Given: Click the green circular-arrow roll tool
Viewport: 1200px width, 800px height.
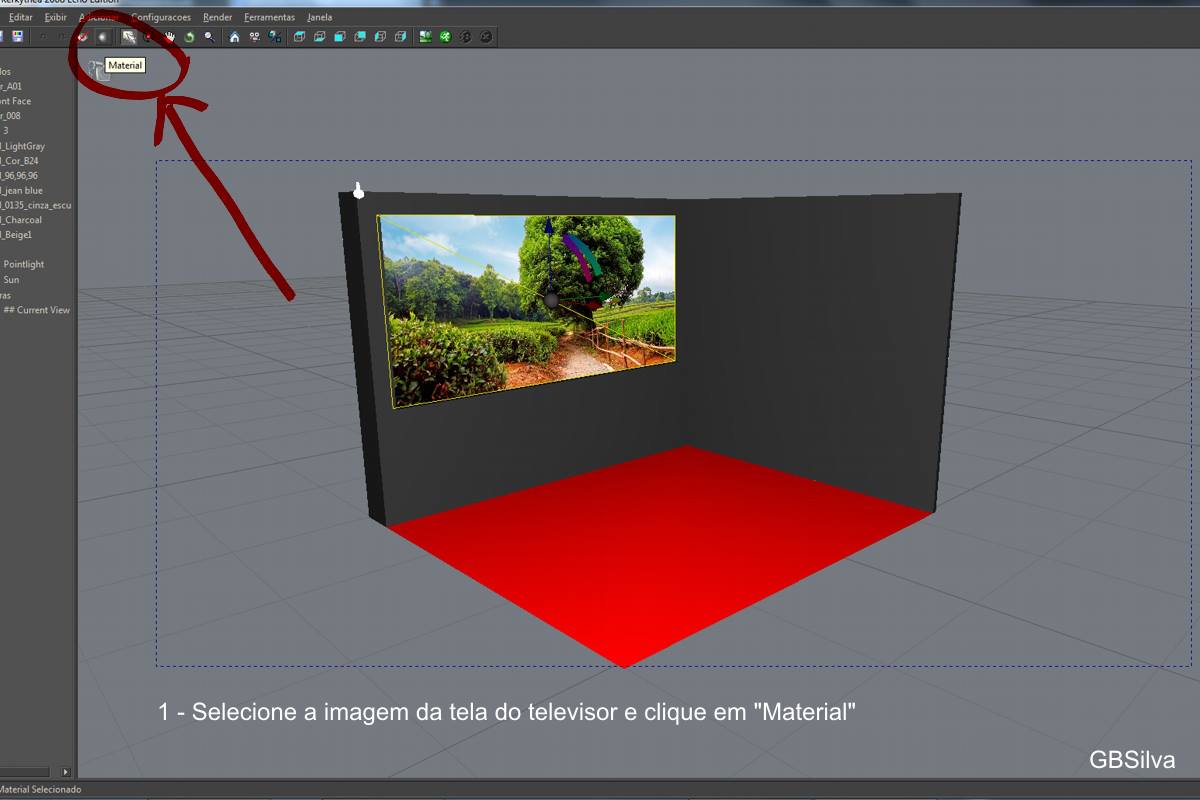Looking at the screenshot, I should click(189, 37).
